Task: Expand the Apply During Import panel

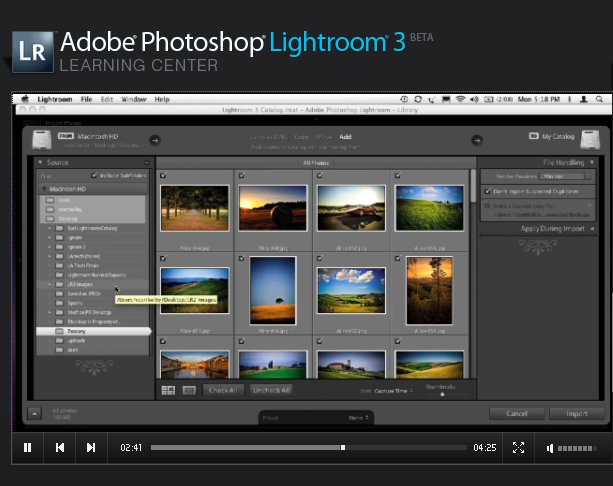Action: click(x=591, y=229)
